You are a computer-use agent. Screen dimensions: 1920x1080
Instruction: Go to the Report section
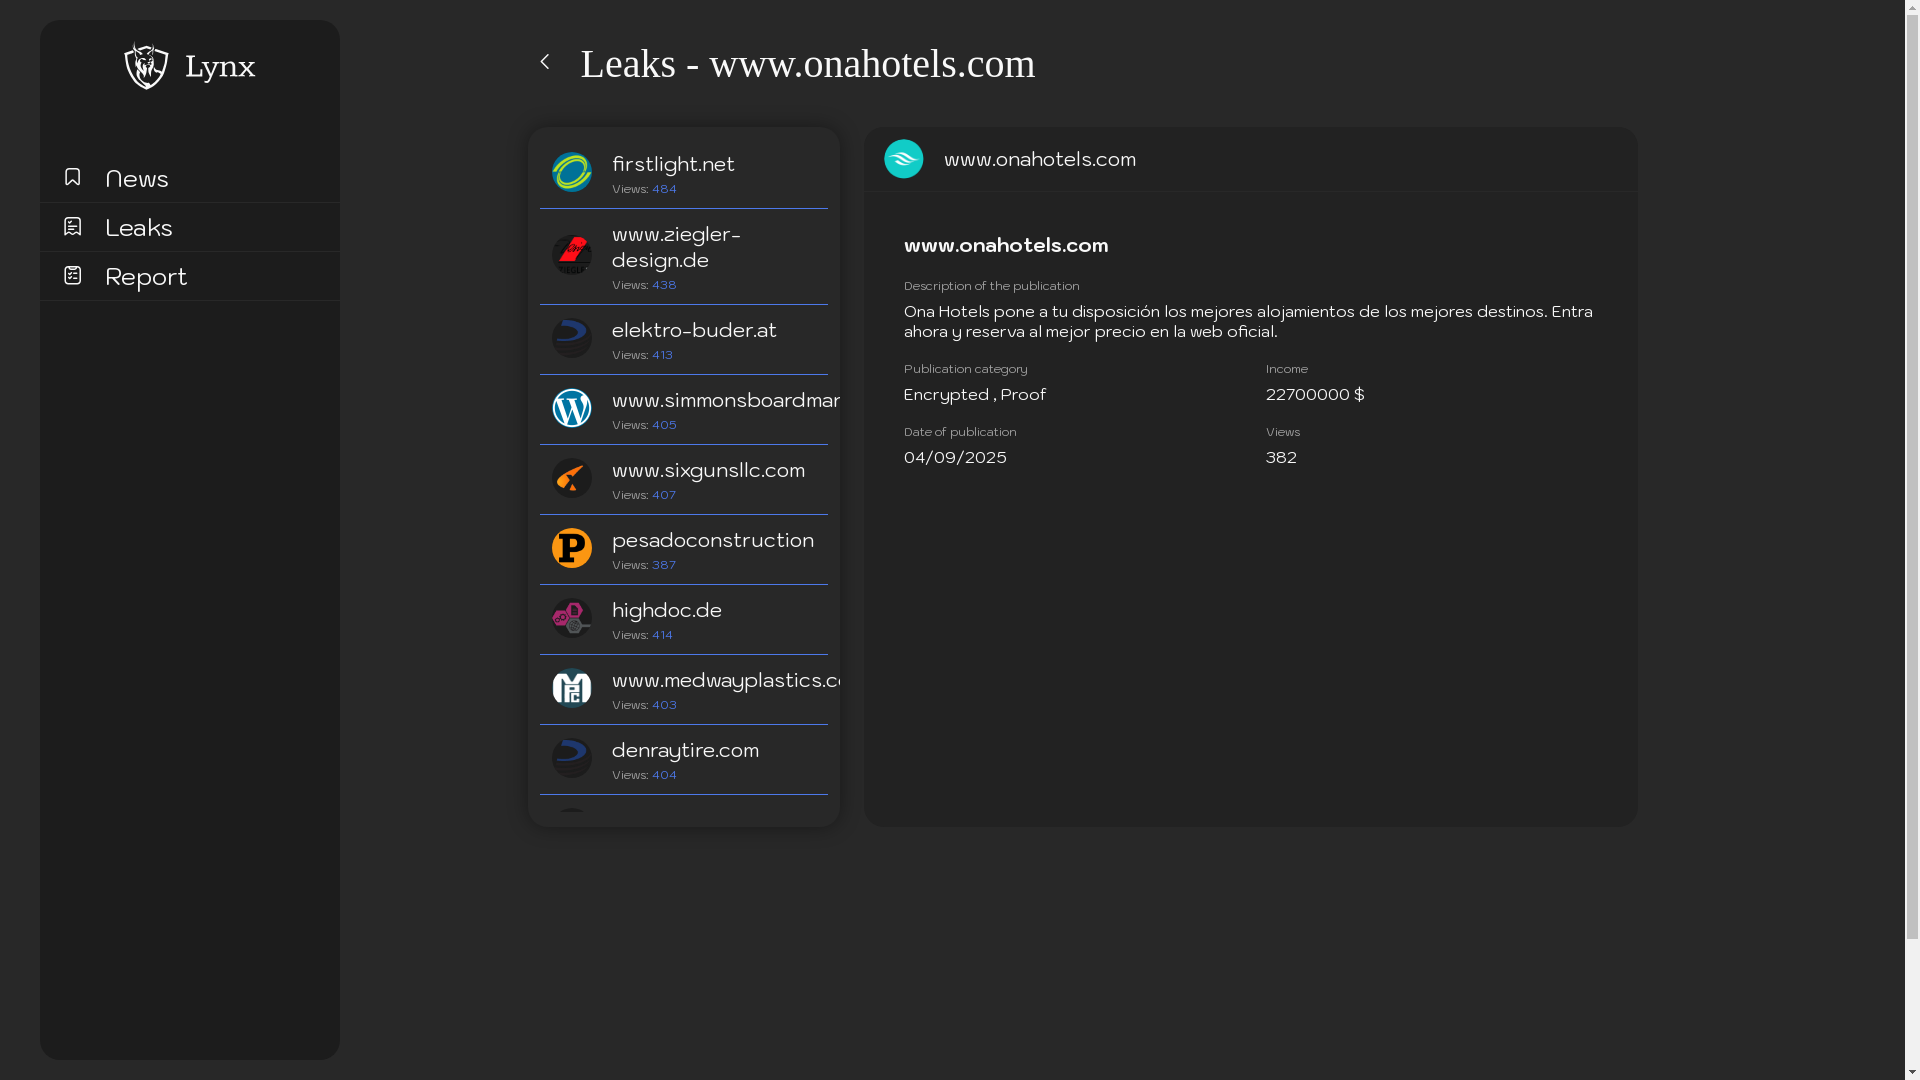[x=146, y=277]
